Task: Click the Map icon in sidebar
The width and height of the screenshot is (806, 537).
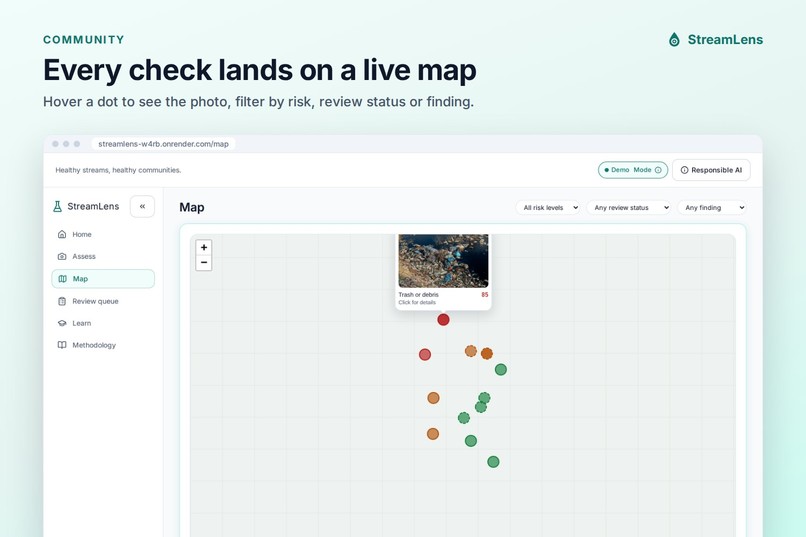Action: pyautogui.click(x=62, y=279)
